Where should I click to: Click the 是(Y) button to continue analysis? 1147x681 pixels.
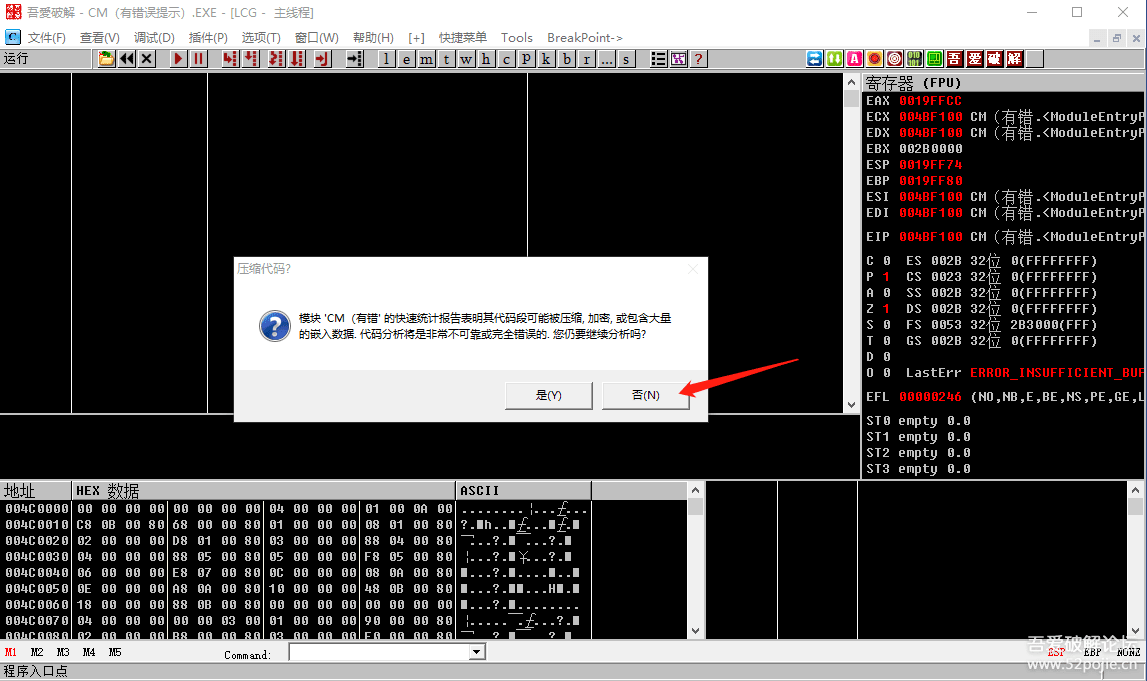[x=548, y=395]
